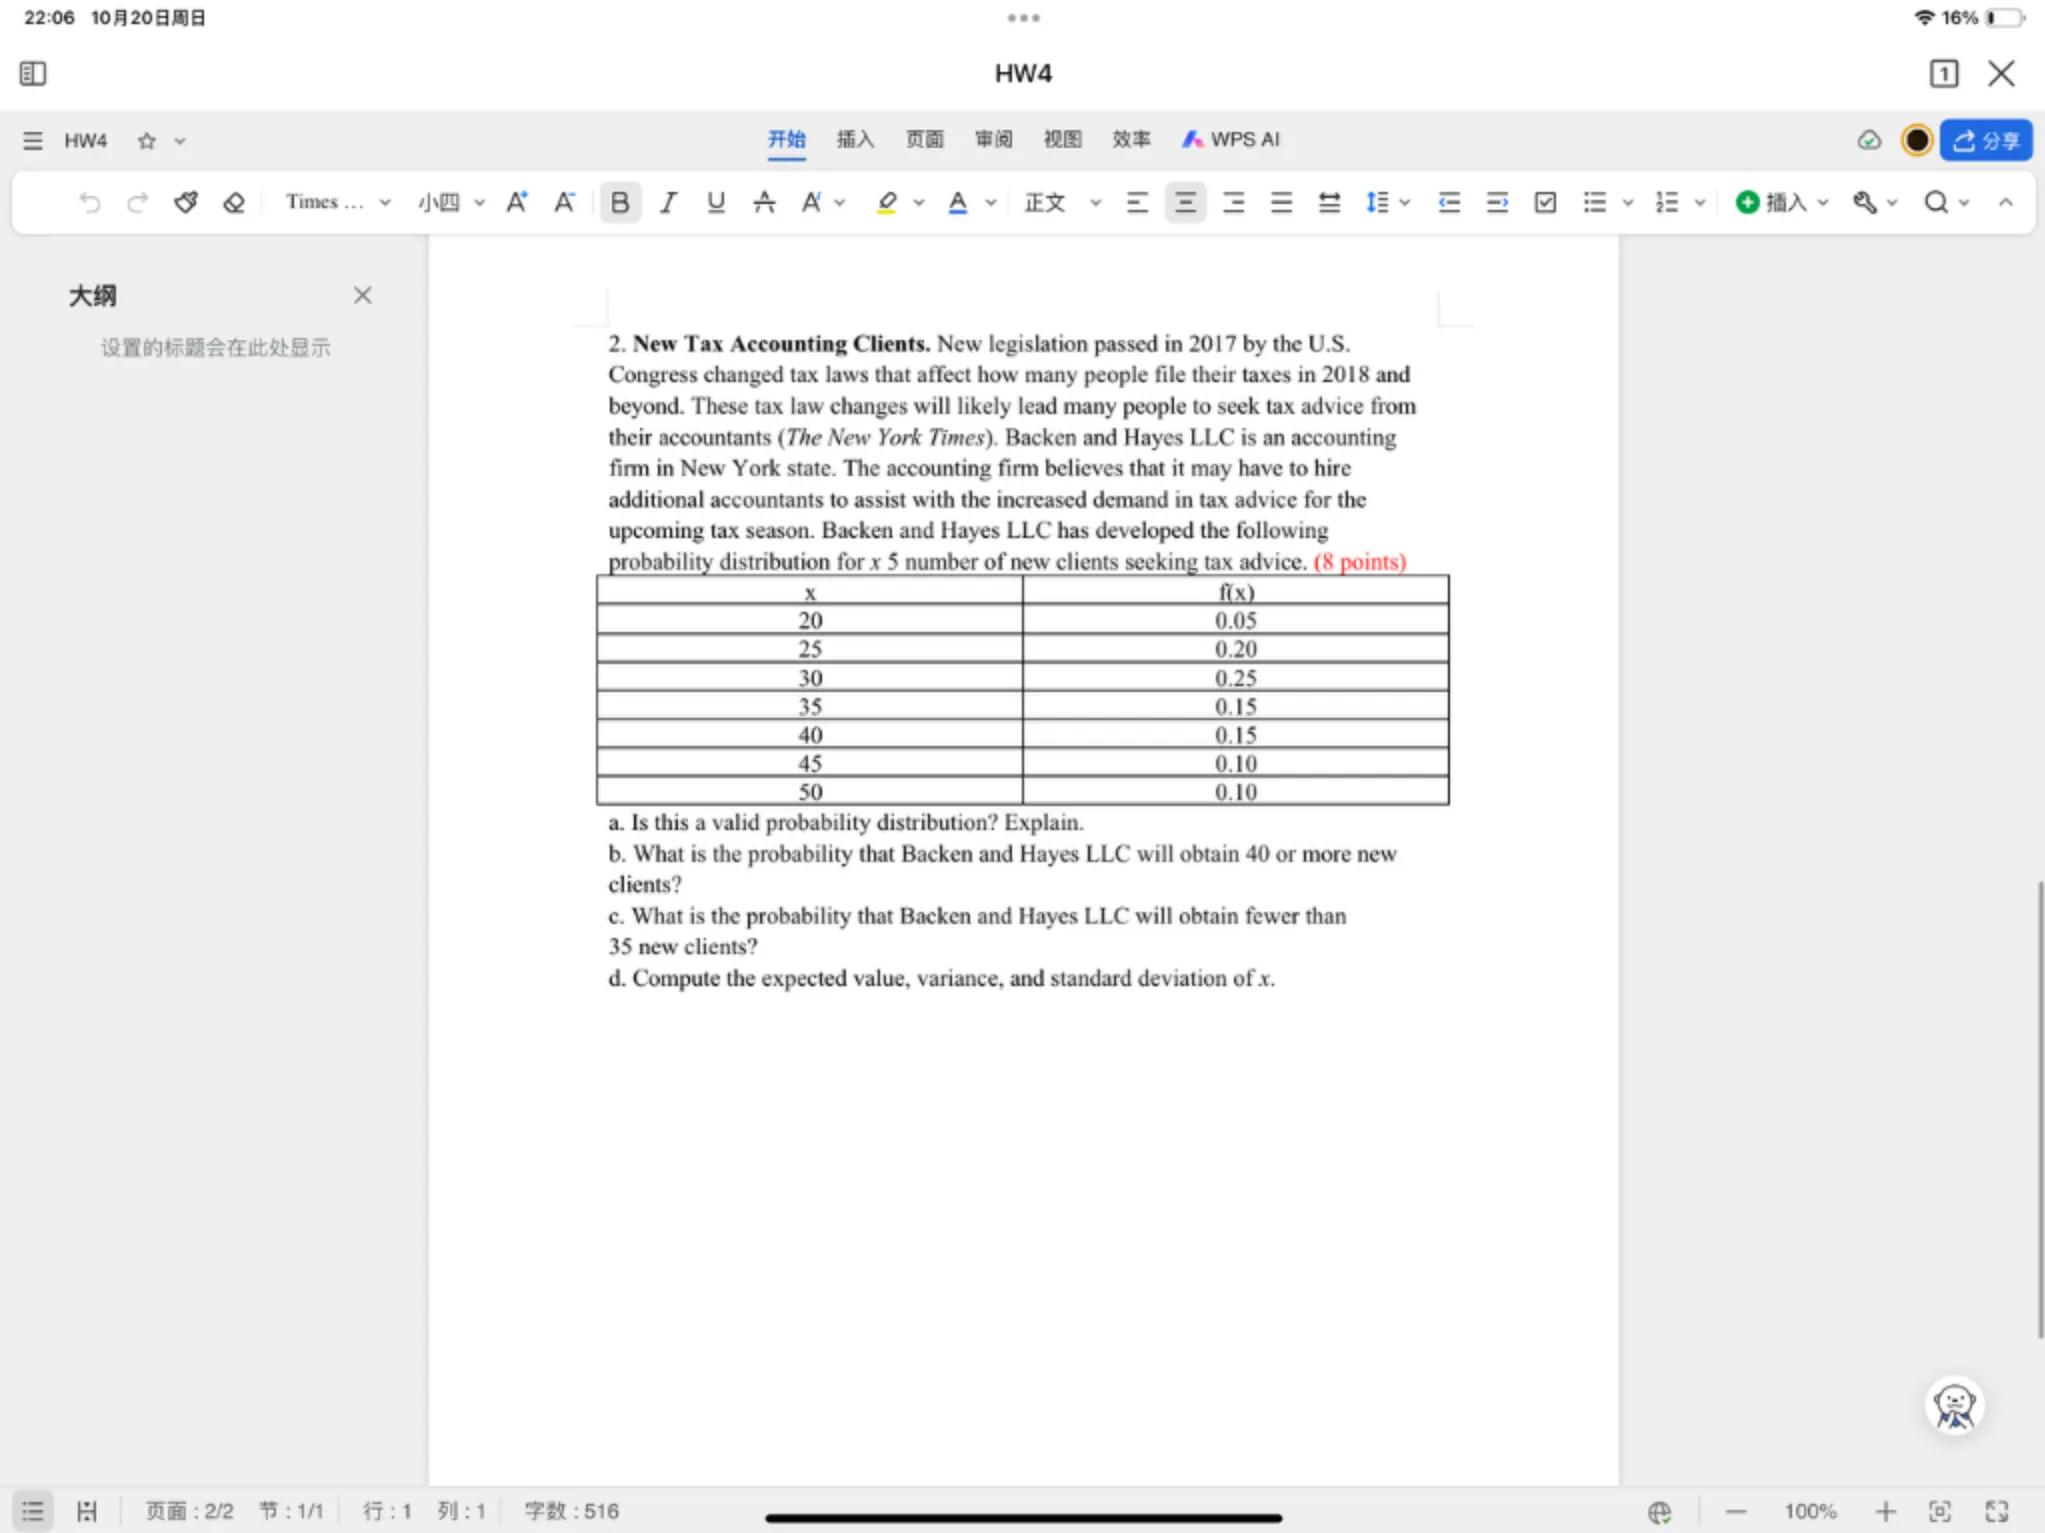Screen dimensions: 2045x1533
Task: Apply strikethrough formatting
Action: click(764, 203)
